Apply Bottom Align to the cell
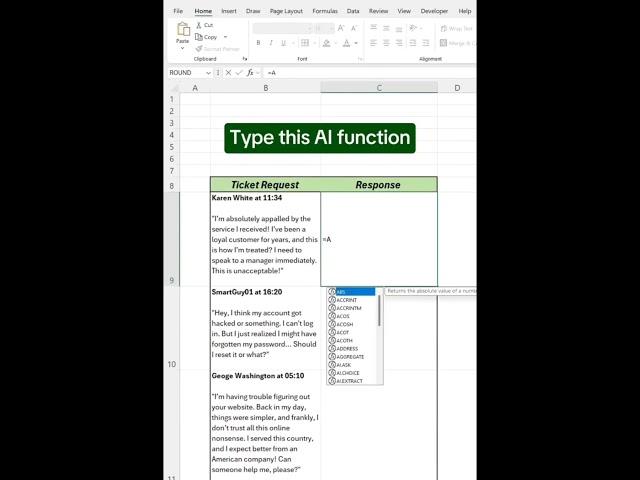 (399, 28)
